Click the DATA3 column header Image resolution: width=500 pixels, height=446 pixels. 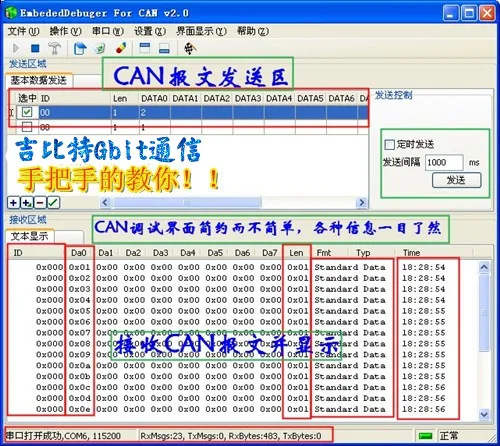pos(248,98)
